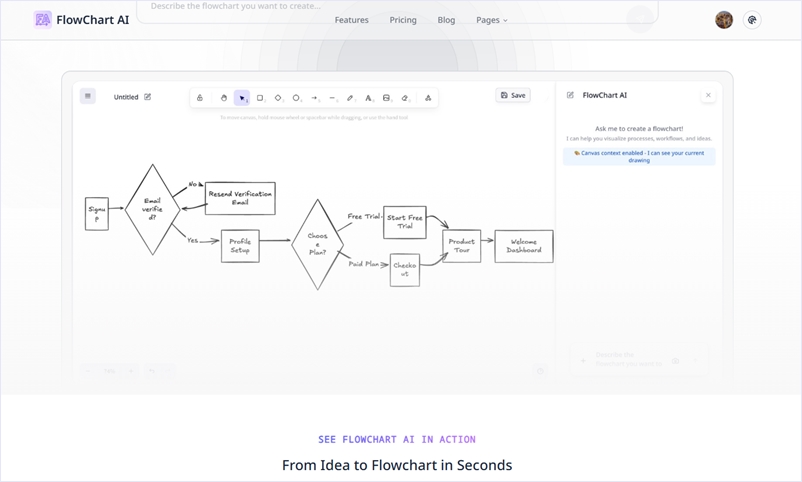
Task: Open the user profile avatar
Action: pos(724,20)
